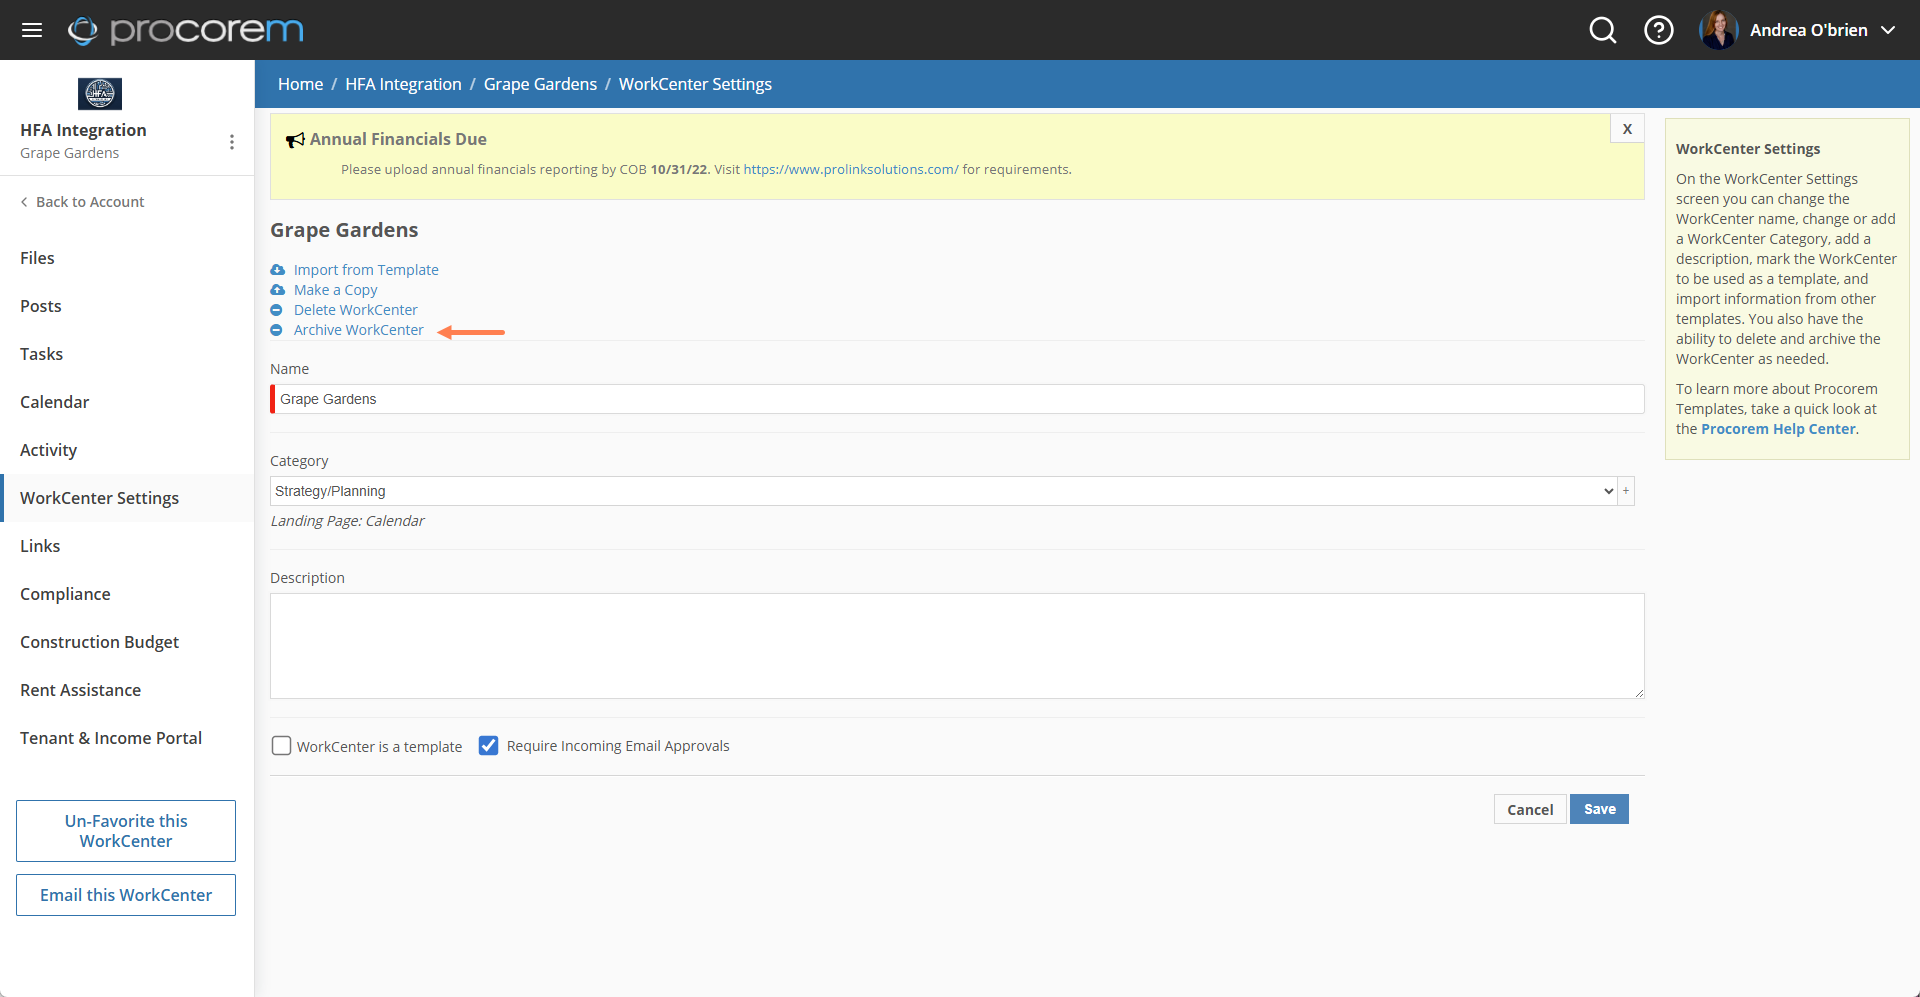
Task: Click the Grape Gardens page heading
Action: pos(344,230)
